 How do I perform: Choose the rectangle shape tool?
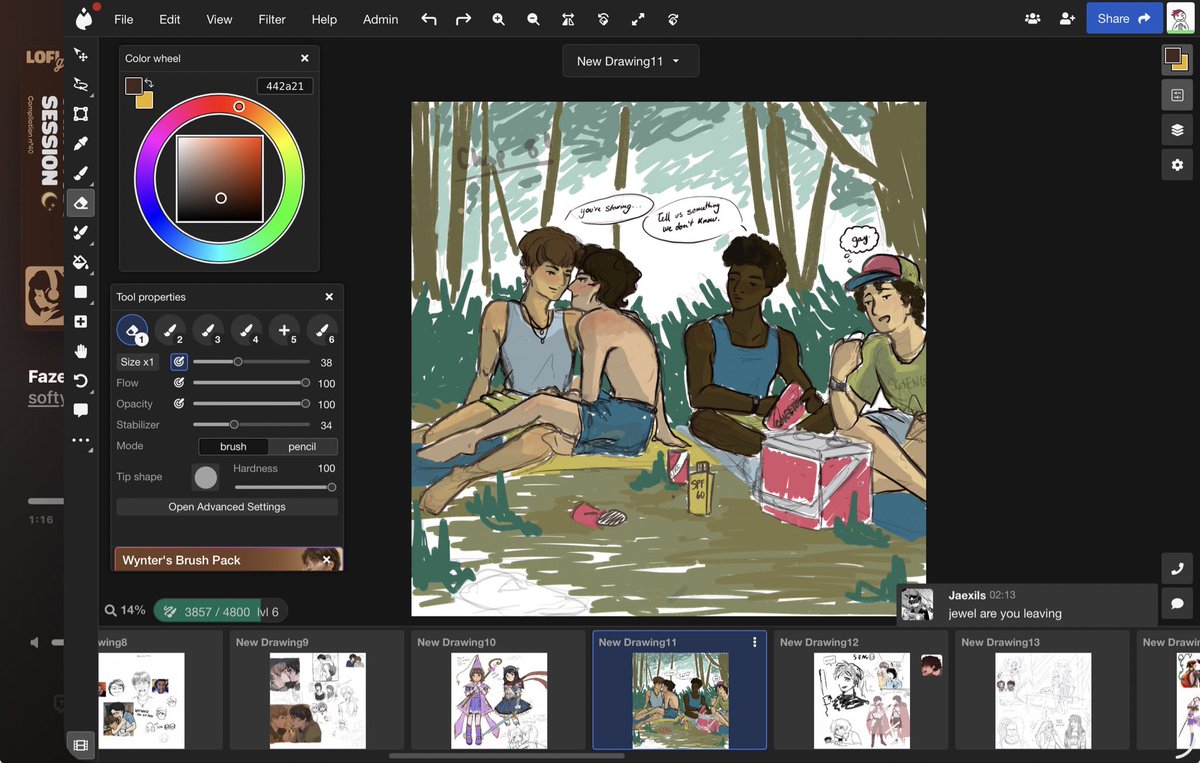coord(81,292)
